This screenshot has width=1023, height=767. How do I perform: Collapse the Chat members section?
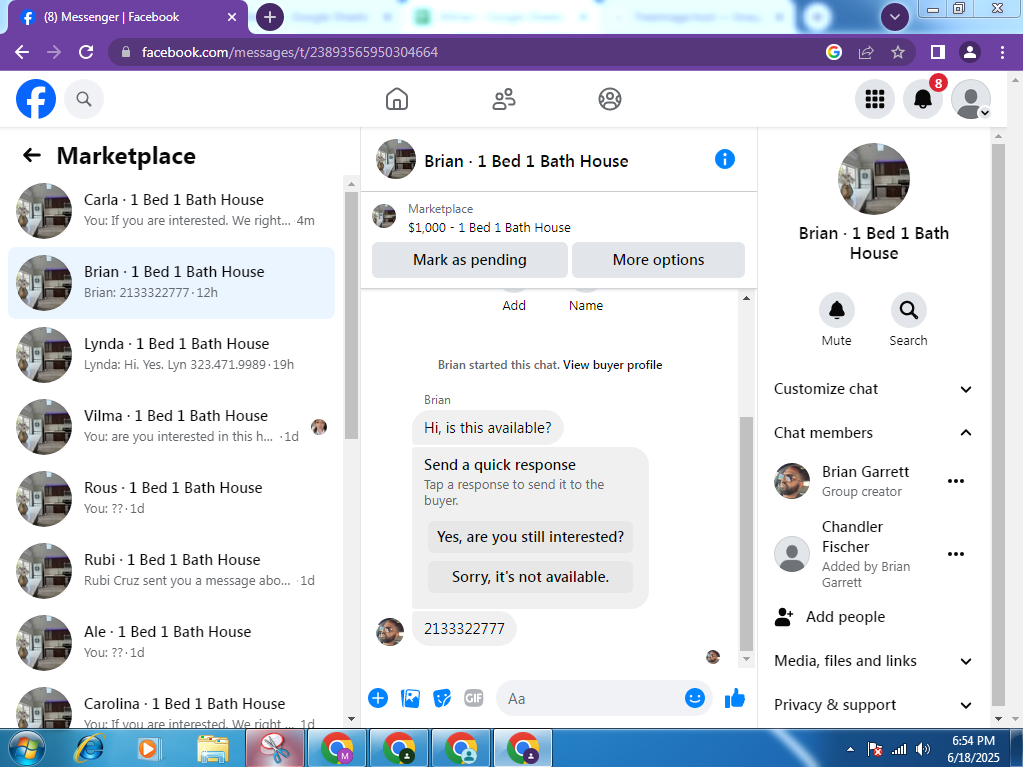coord(874,433)
